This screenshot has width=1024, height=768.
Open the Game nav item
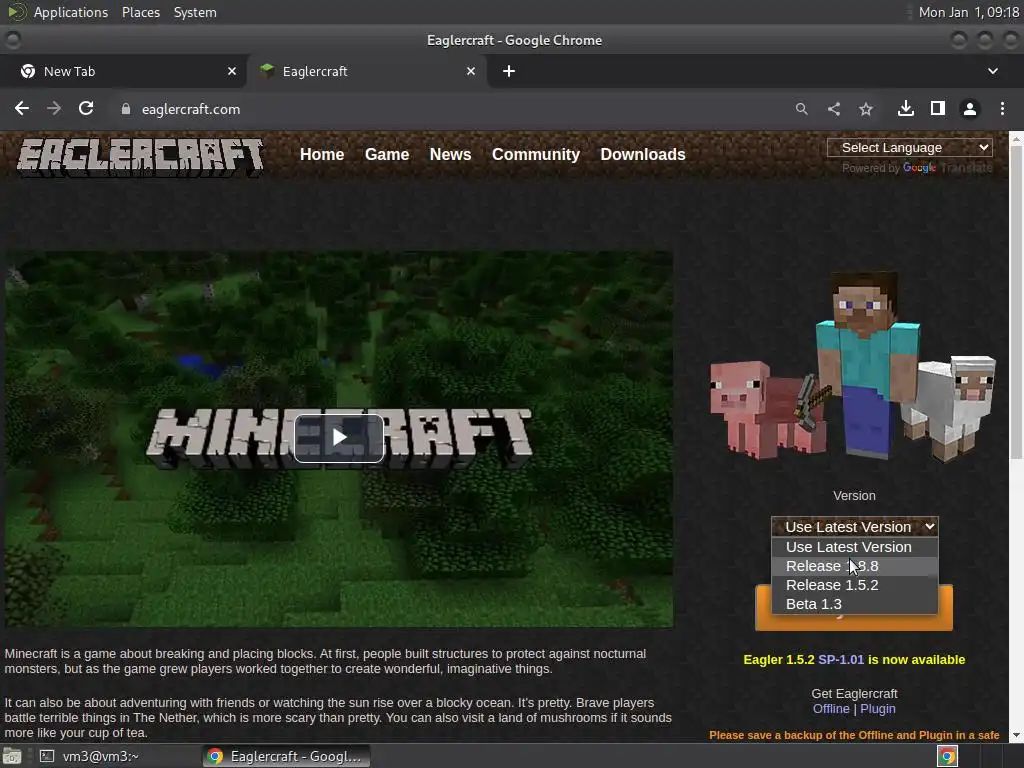tap(387, 155)
